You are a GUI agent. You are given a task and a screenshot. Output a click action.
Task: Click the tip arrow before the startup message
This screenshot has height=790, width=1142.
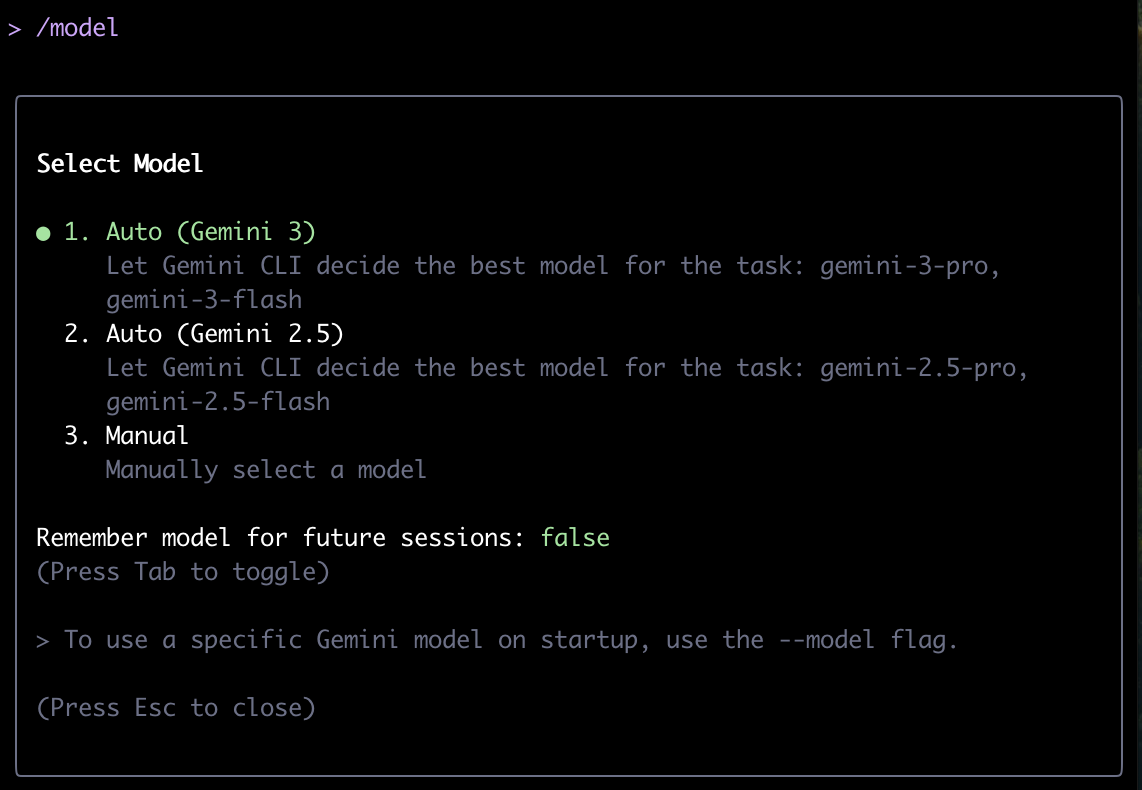41,639
